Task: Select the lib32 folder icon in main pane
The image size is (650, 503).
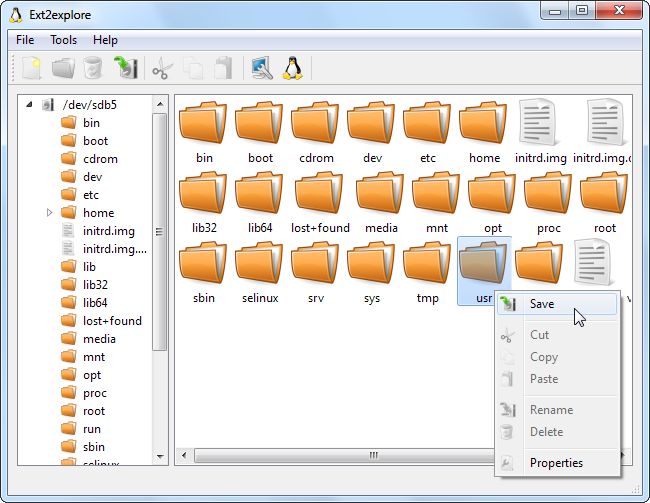Action: pos(203,193)
